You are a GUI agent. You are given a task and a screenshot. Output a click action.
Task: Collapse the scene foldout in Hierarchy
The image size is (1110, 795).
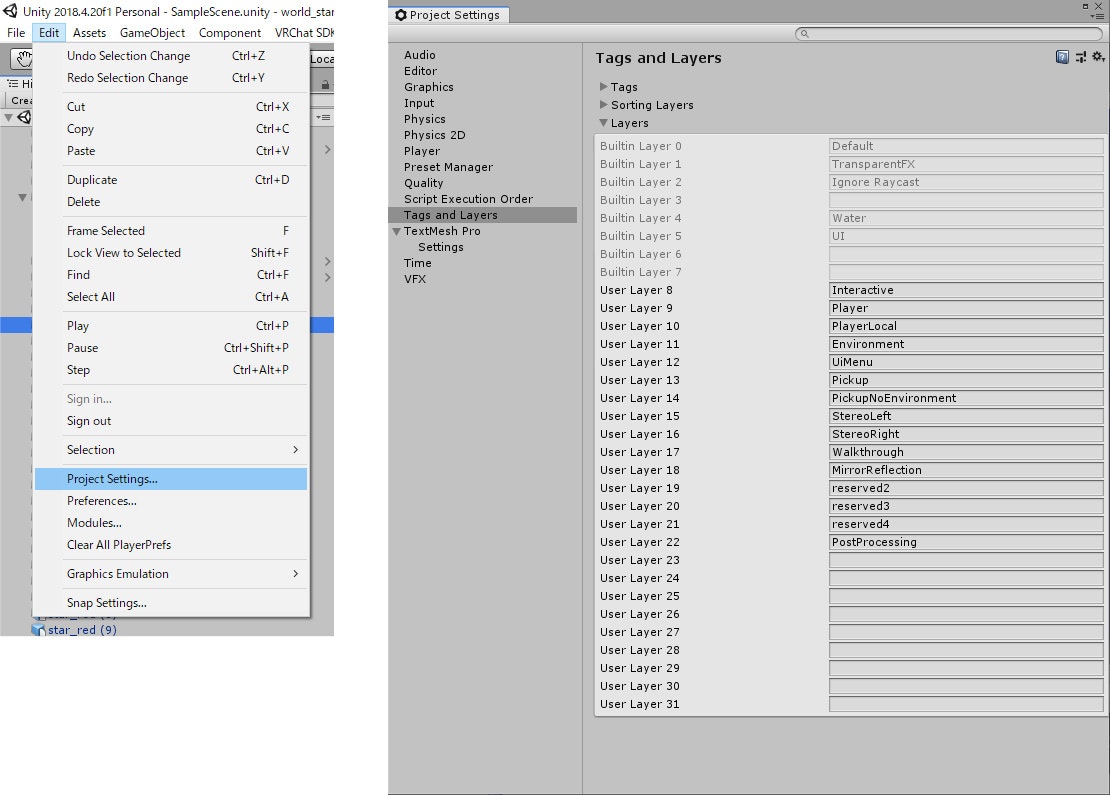click(x=8, y=118)
